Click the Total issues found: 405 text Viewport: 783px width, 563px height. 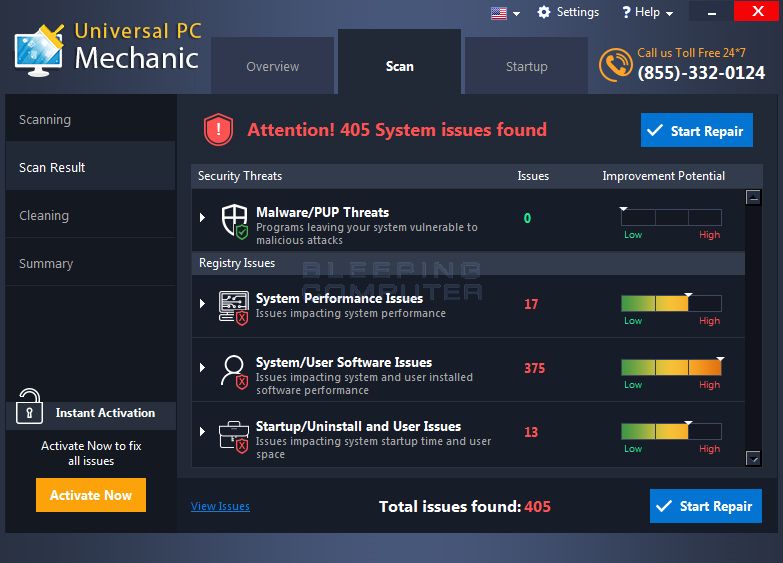tap(464, 507)
